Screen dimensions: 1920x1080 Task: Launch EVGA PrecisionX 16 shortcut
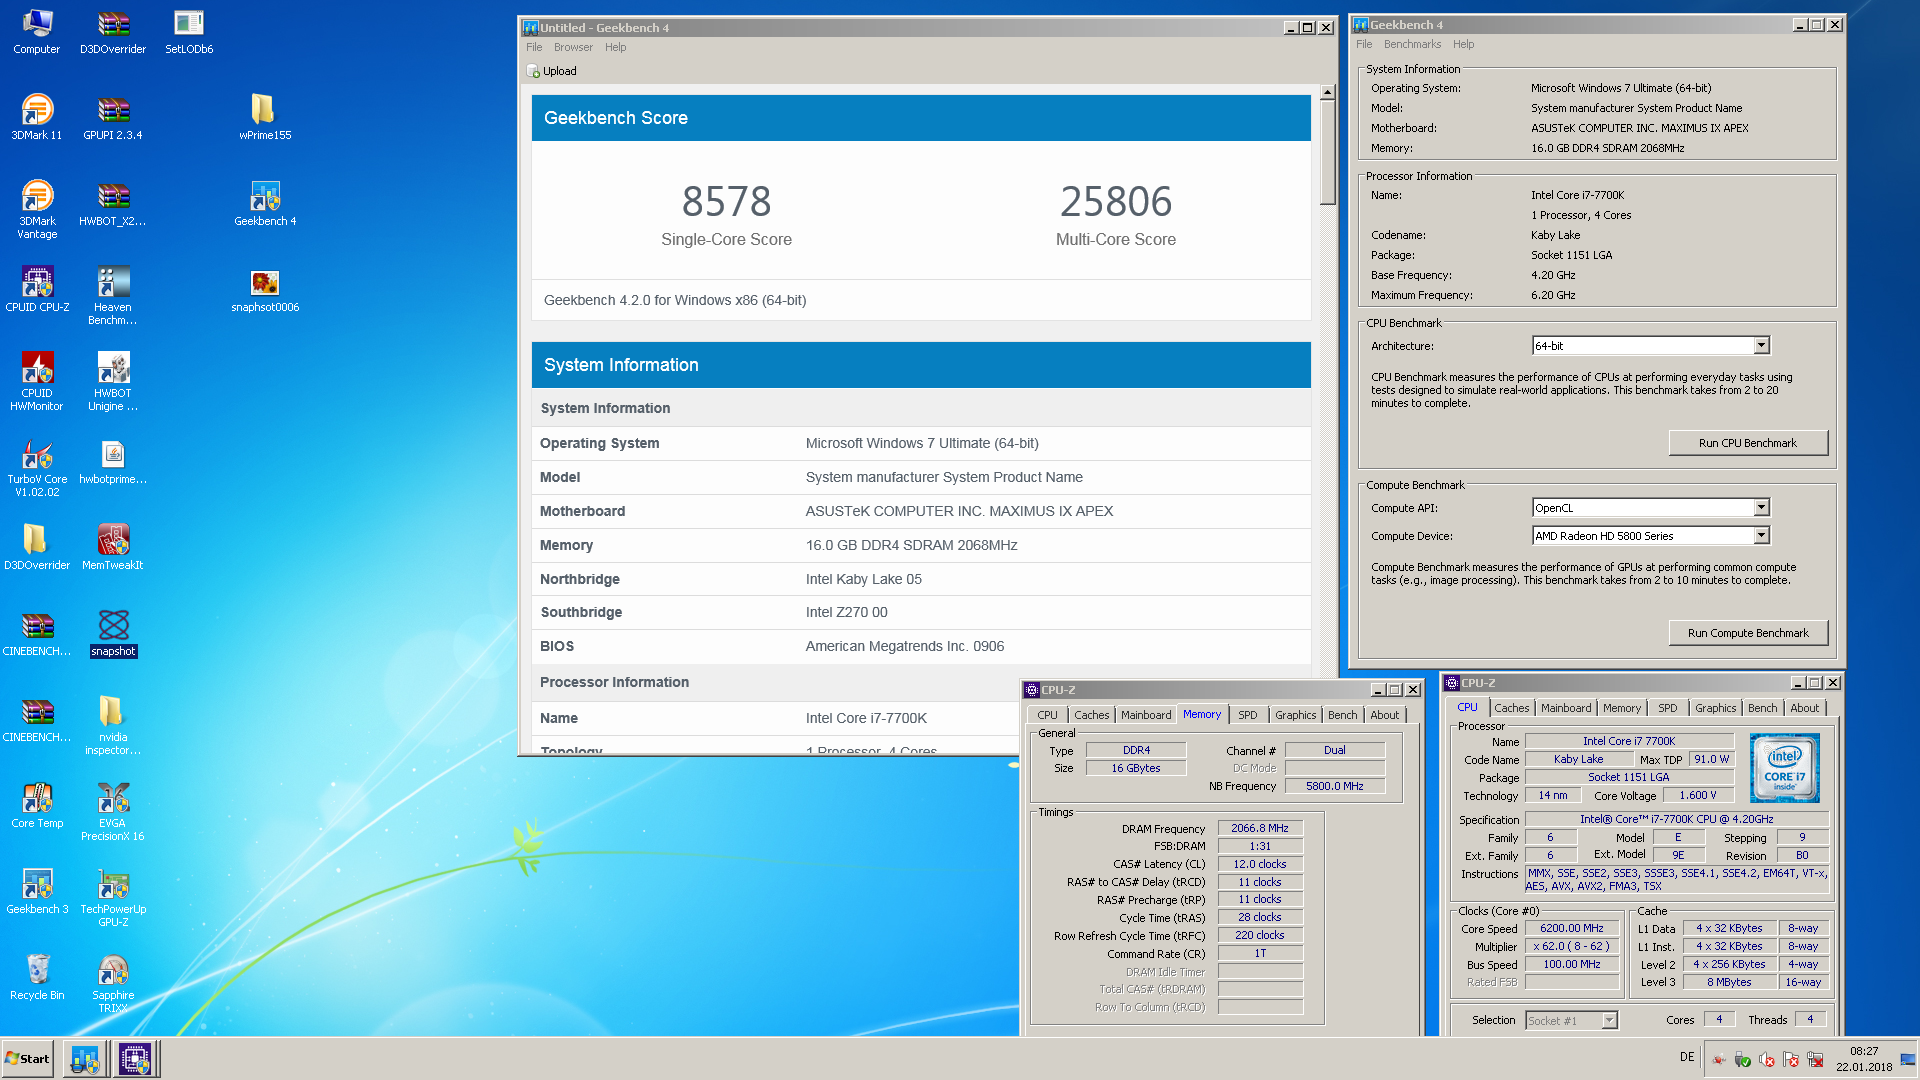[x=113, y=810]
